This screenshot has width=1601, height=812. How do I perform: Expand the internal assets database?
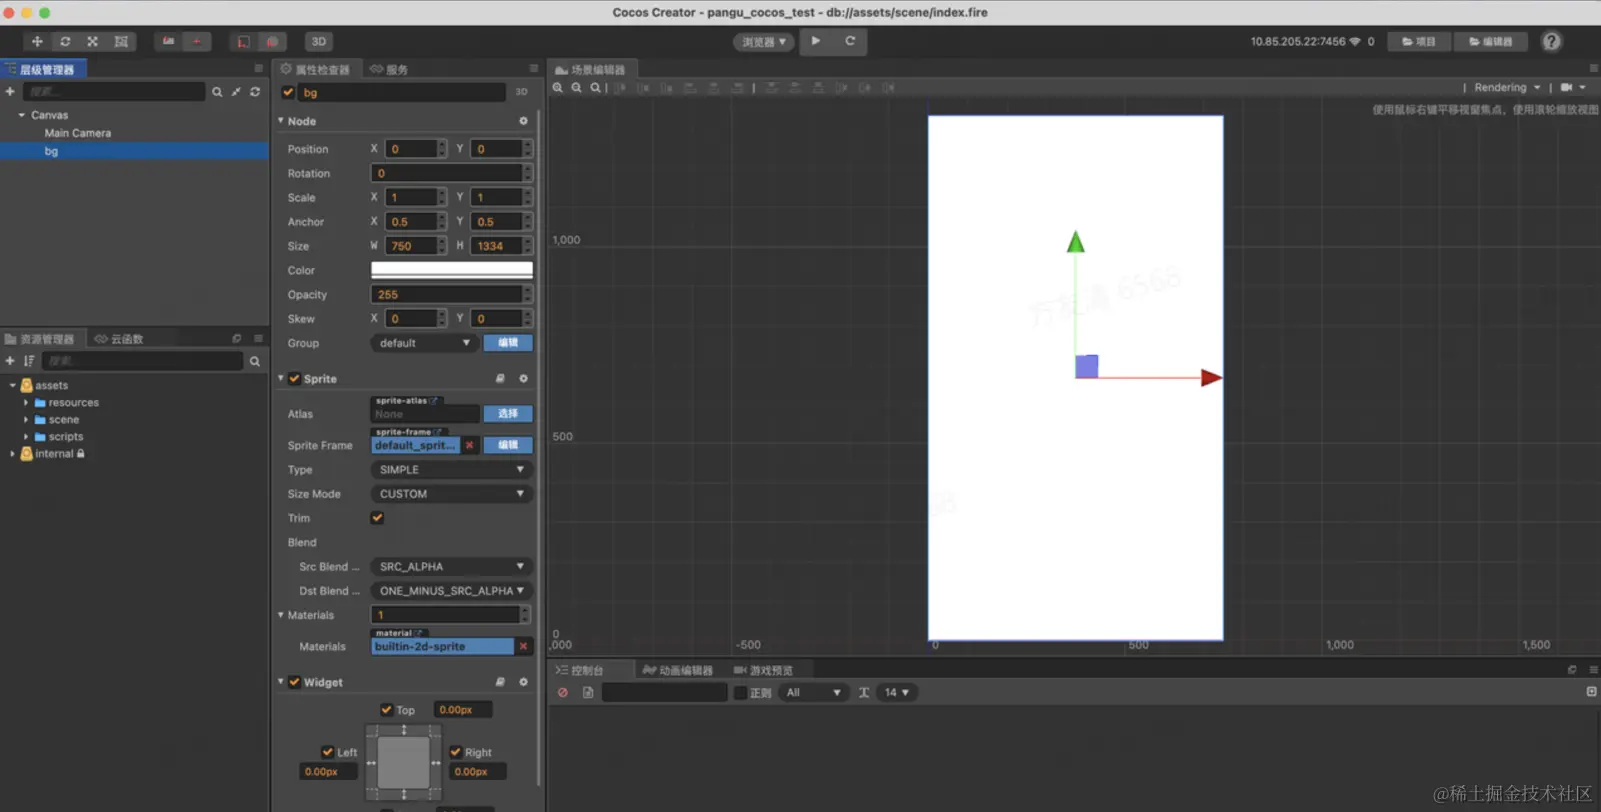tap(12, 454)
